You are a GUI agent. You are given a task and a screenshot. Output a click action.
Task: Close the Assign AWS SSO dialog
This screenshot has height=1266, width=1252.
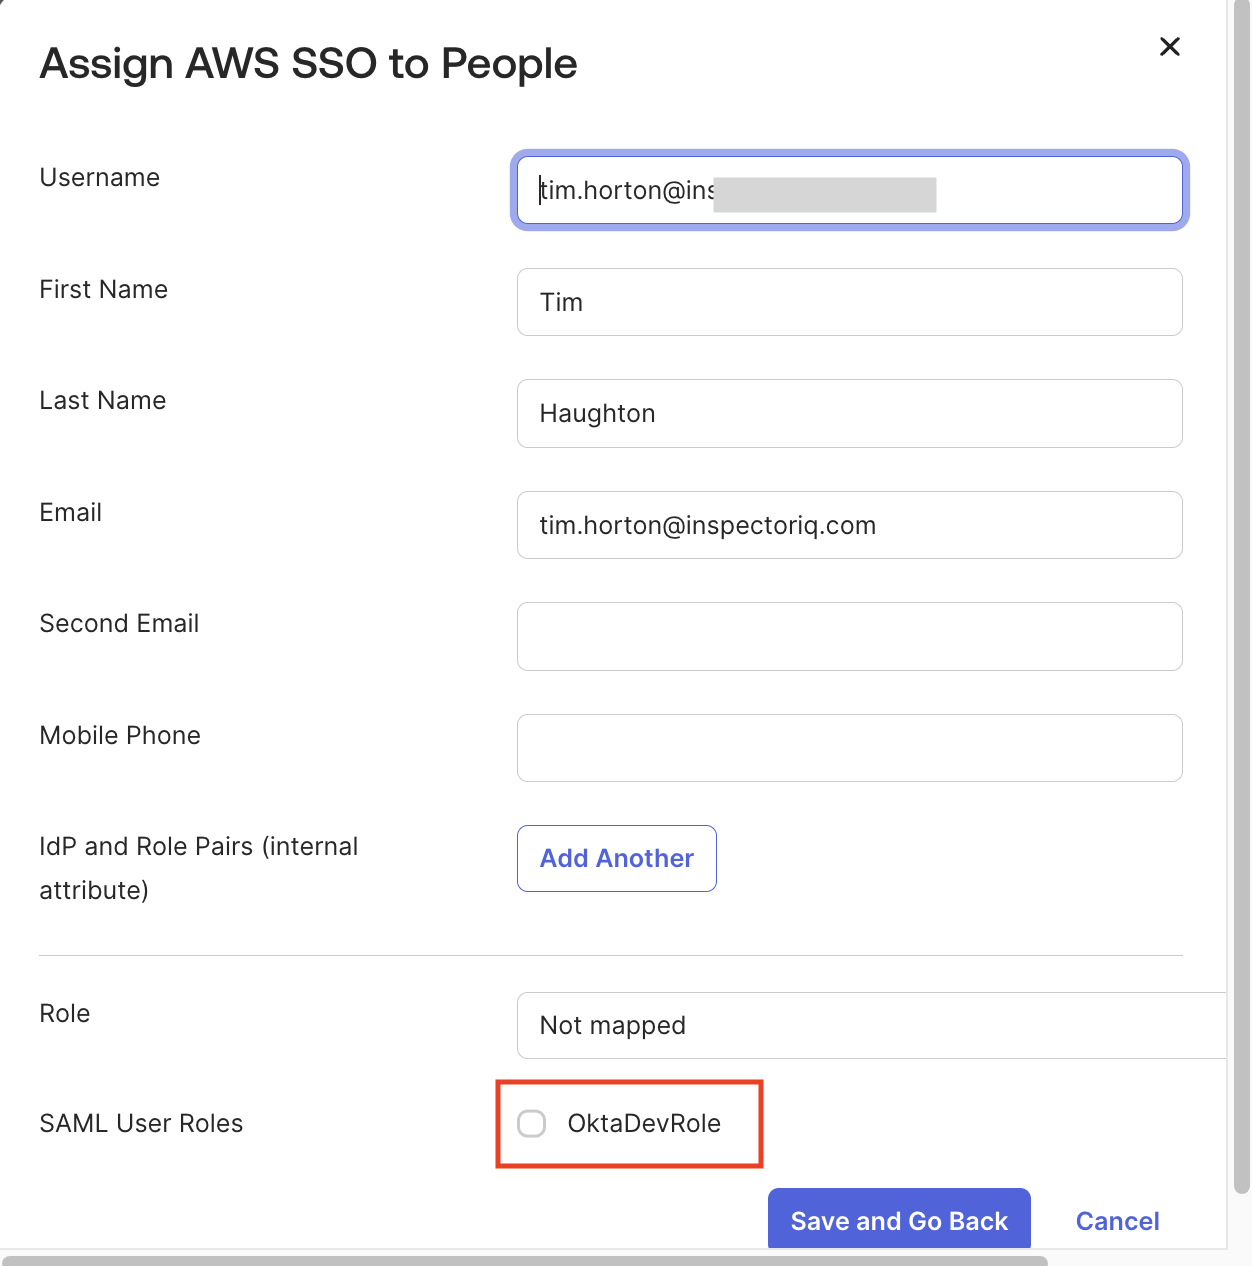tap(1169, 47)
